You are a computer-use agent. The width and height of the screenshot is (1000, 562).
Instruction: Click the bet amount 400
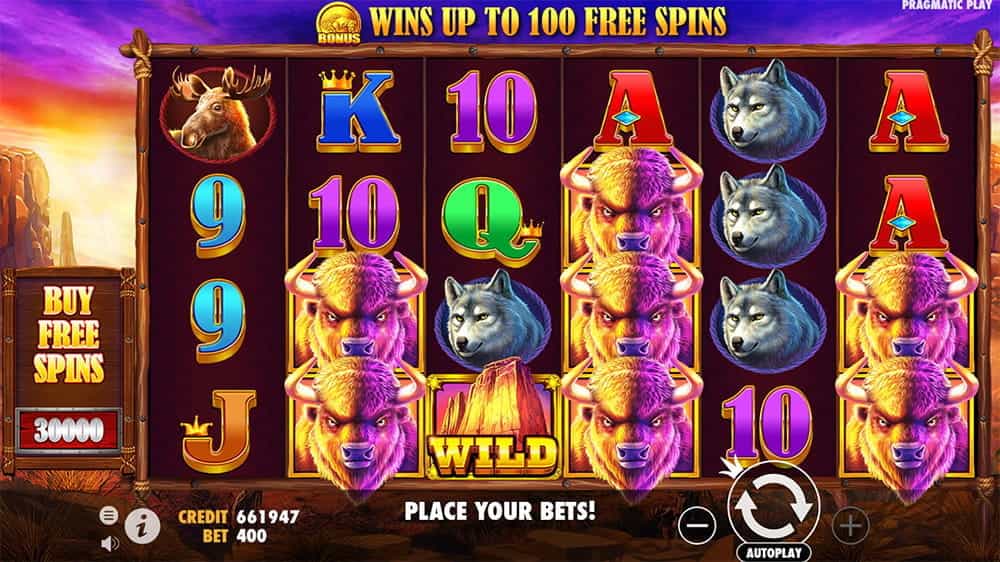(x=252, y=536)
